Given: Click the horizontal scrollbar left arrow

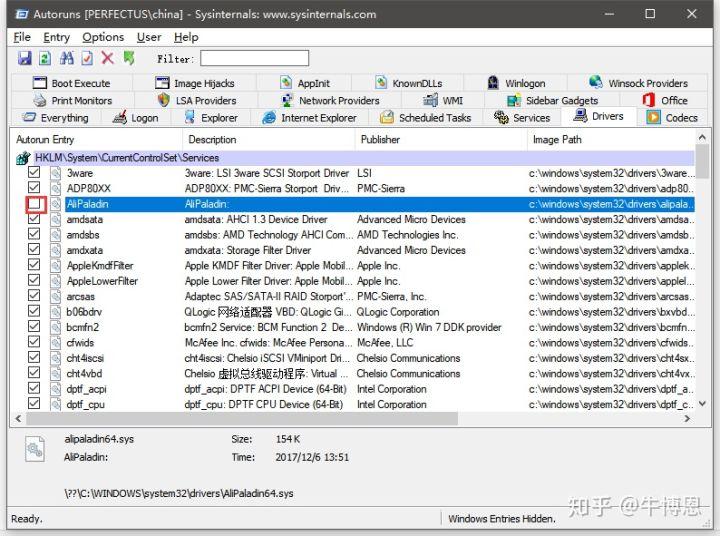Looking at the screenshot, I should pyautogui.click(x=18, y=418).
